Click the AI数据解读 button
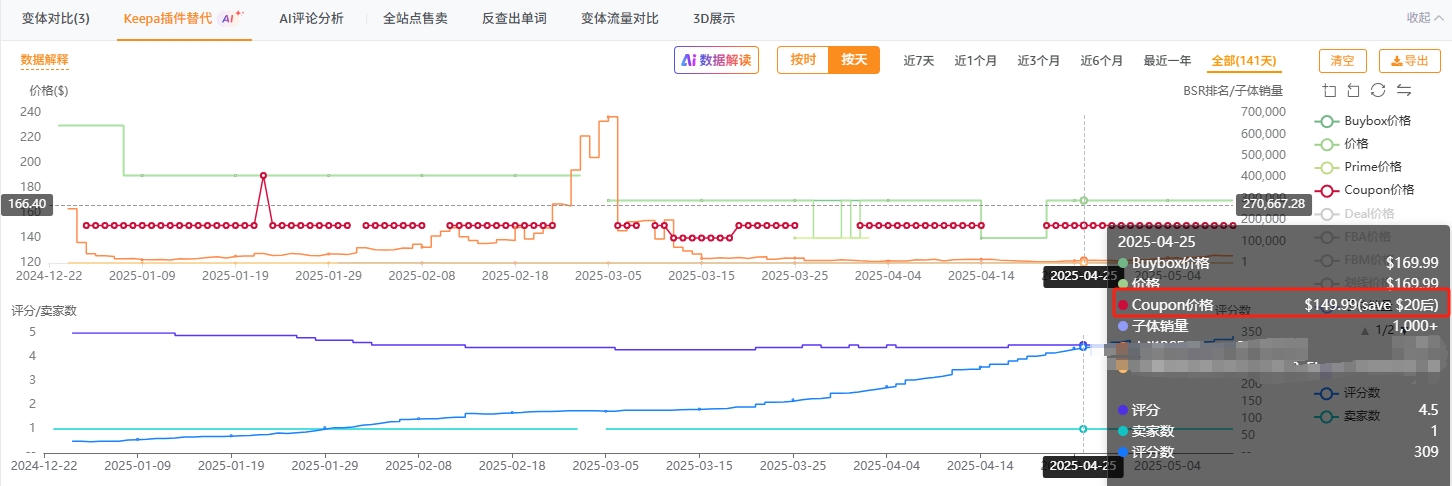Screen dimensions: 1452x486 pyautogui.click(x=716, y=60)
